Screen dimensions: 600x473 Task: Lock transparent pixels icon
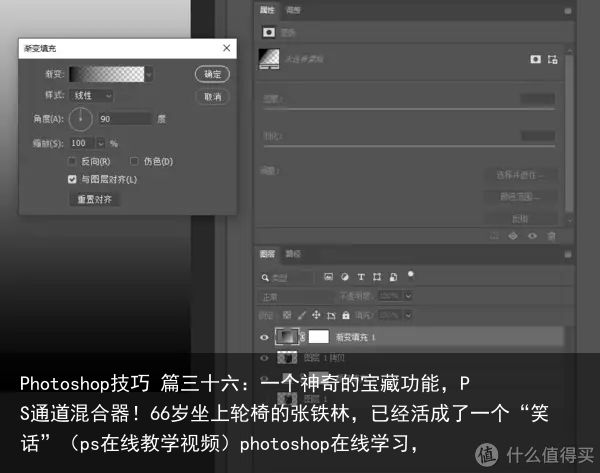pos(287,315)
